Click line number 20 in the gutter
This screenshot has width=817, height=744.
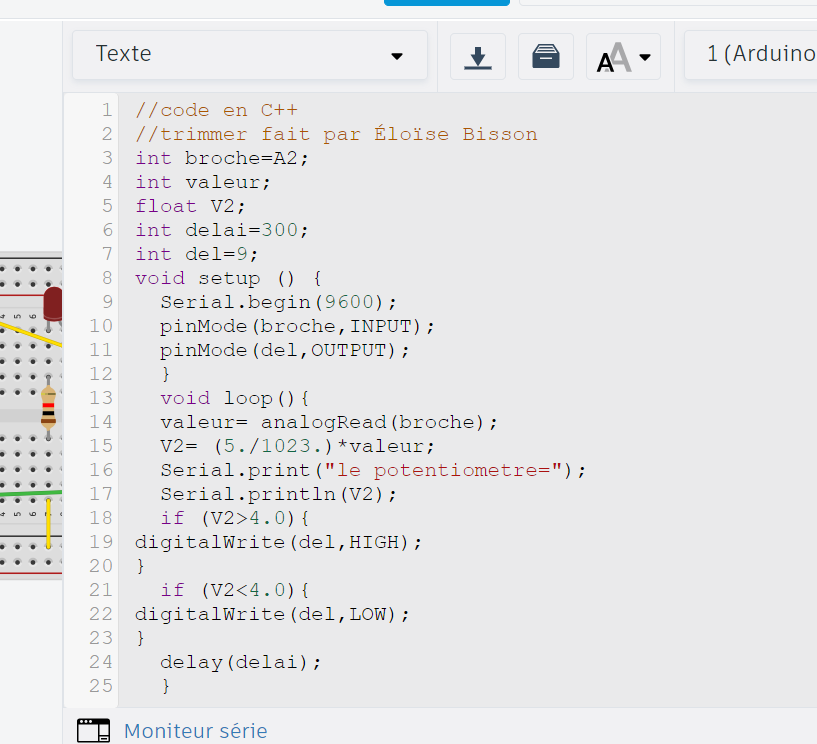[x=101, y=566]
